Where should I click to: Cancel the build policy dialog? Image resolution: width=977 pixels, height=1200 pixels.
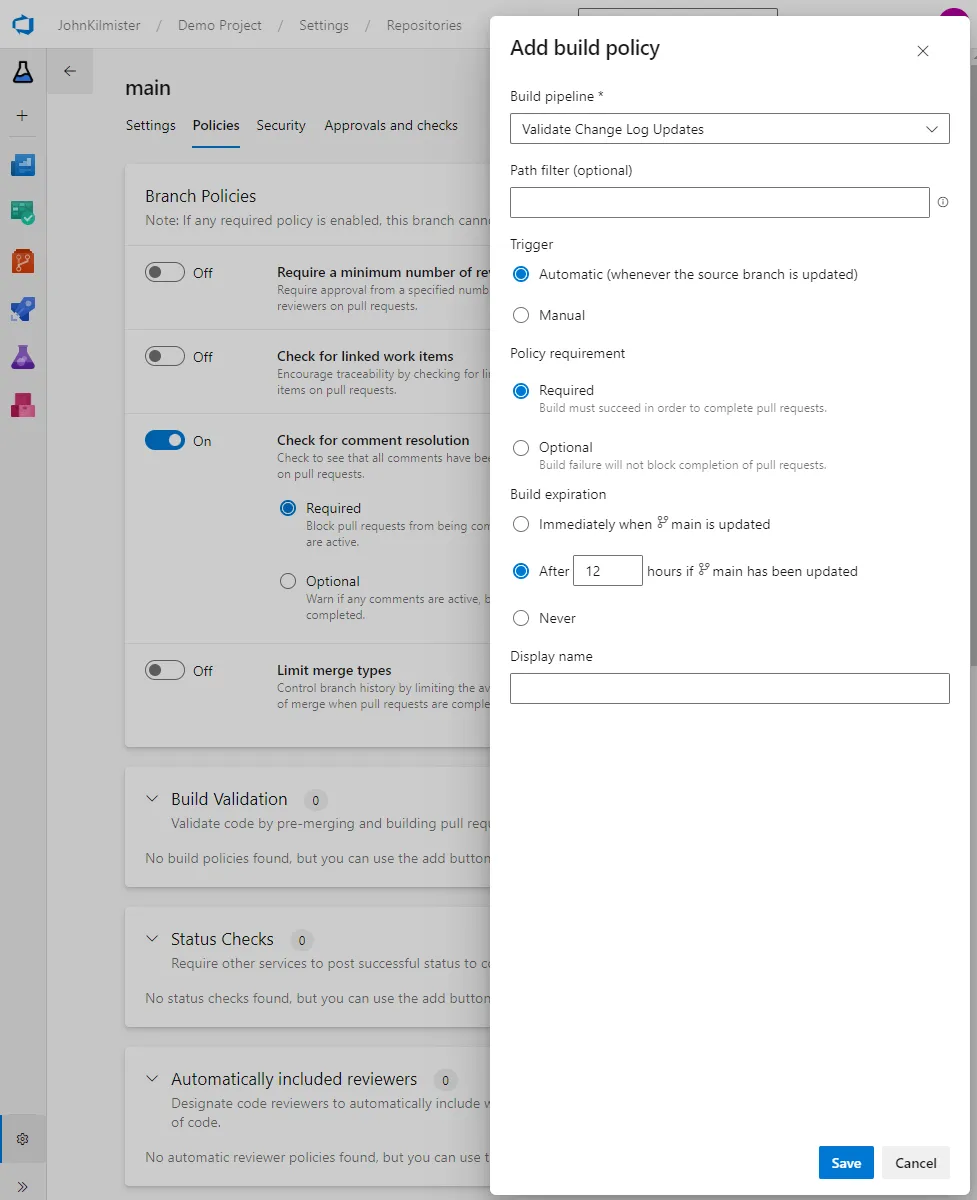pos(916,1163)
